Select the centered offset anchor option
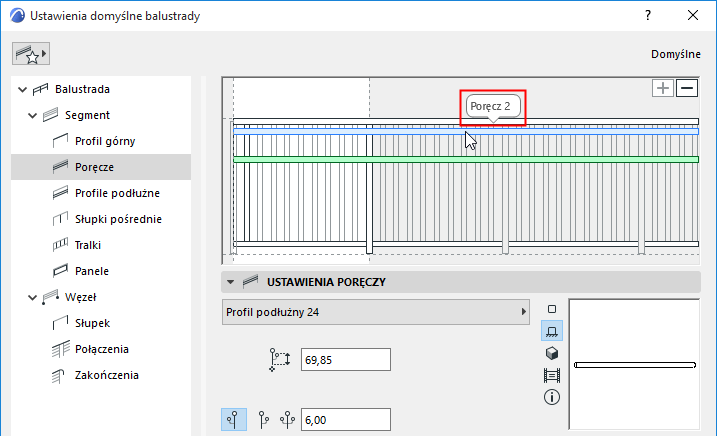Viewport: 717px width, 436px height. tap(288, 420)
